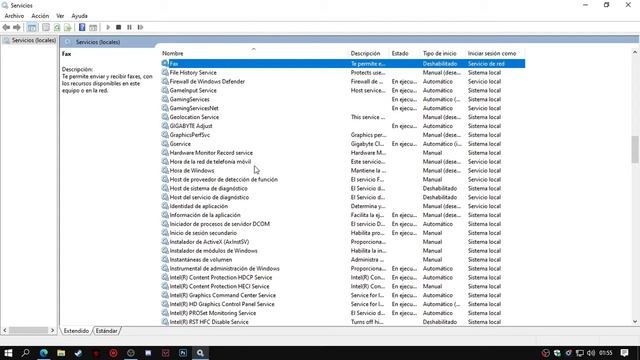Select Intel(R) HD Graphics Control Panel Service
Screen dimensions: 640x360
(343, 304)
